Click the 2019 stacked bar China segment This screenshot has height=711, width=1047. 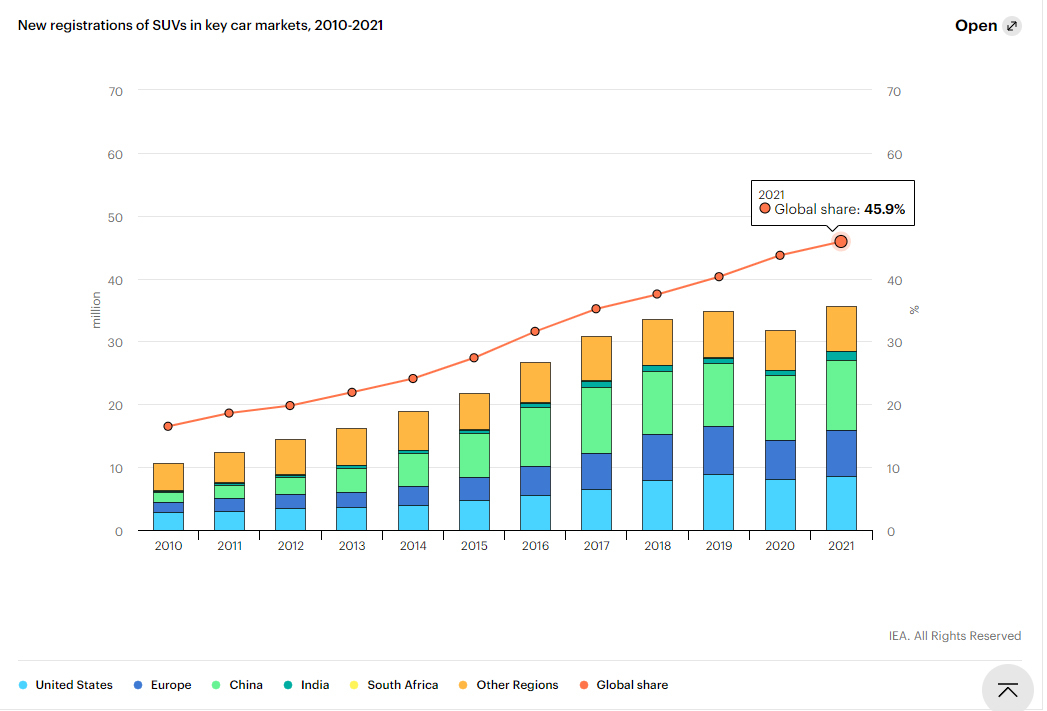[718, 395]
